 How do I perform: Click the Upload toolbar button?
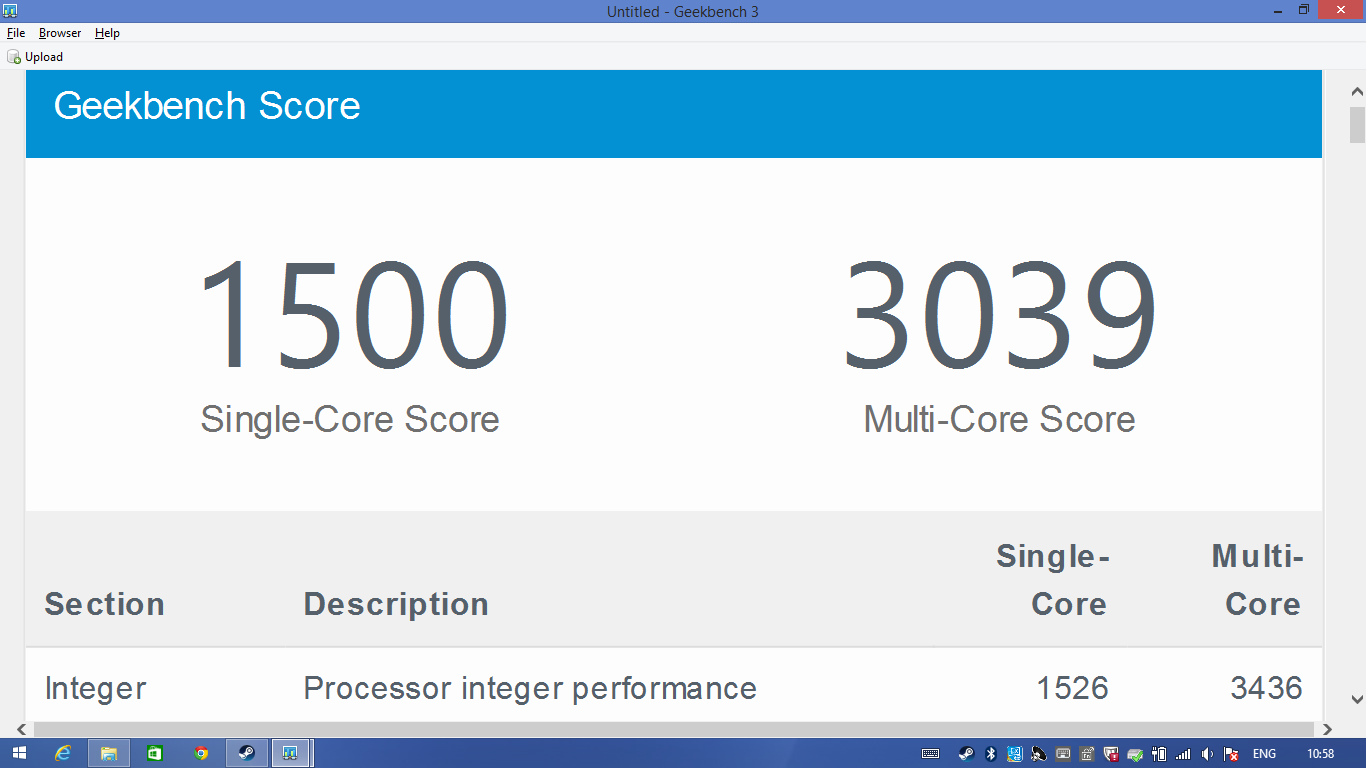click(x=35, y=57)
